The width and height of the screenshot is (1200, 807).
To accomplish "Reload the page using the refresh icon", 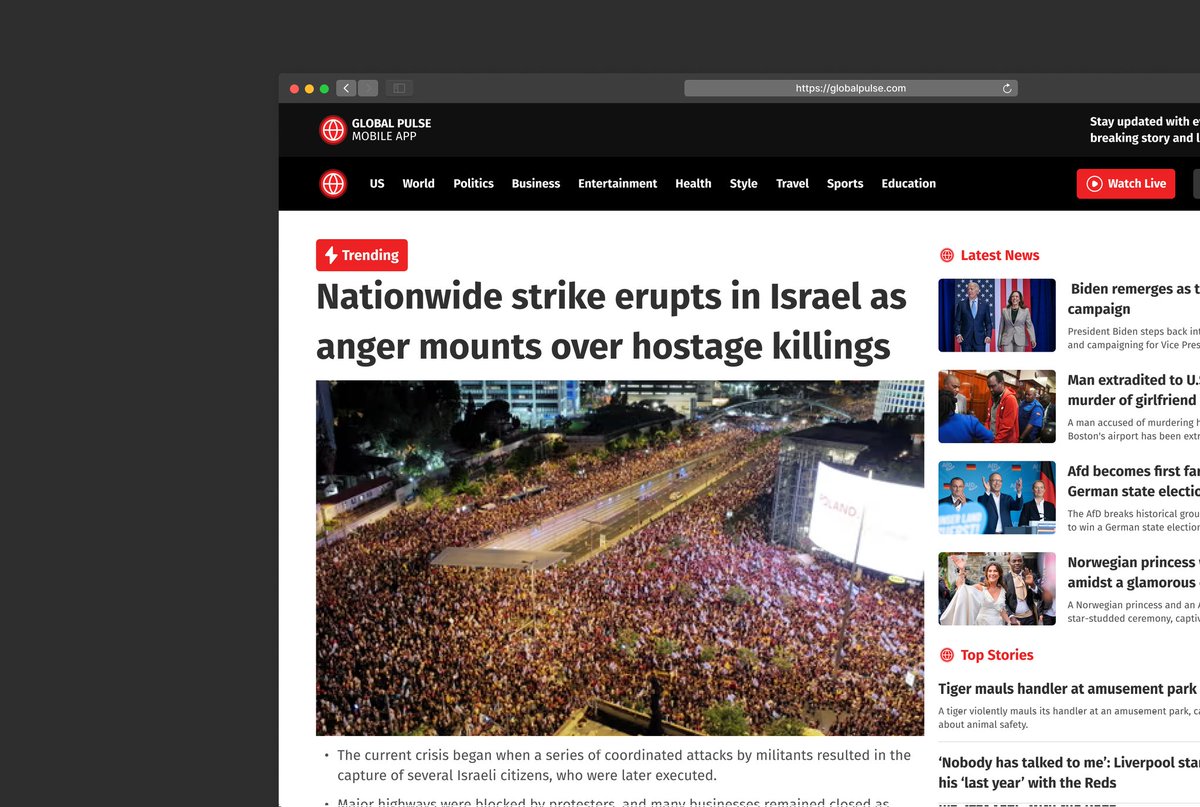I will coord(1006,88).
